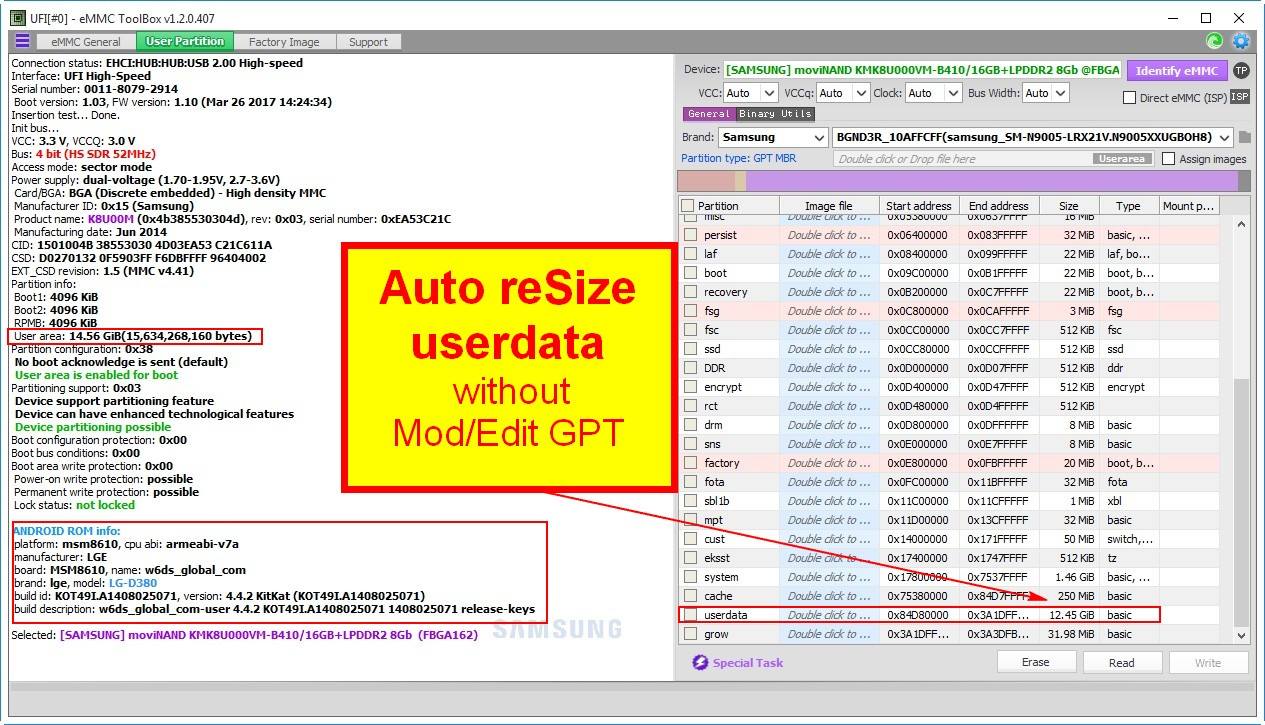This screenshot has width=1265, height=725.
Task: Click the Erase button
Action: (x=1035, y=662)
